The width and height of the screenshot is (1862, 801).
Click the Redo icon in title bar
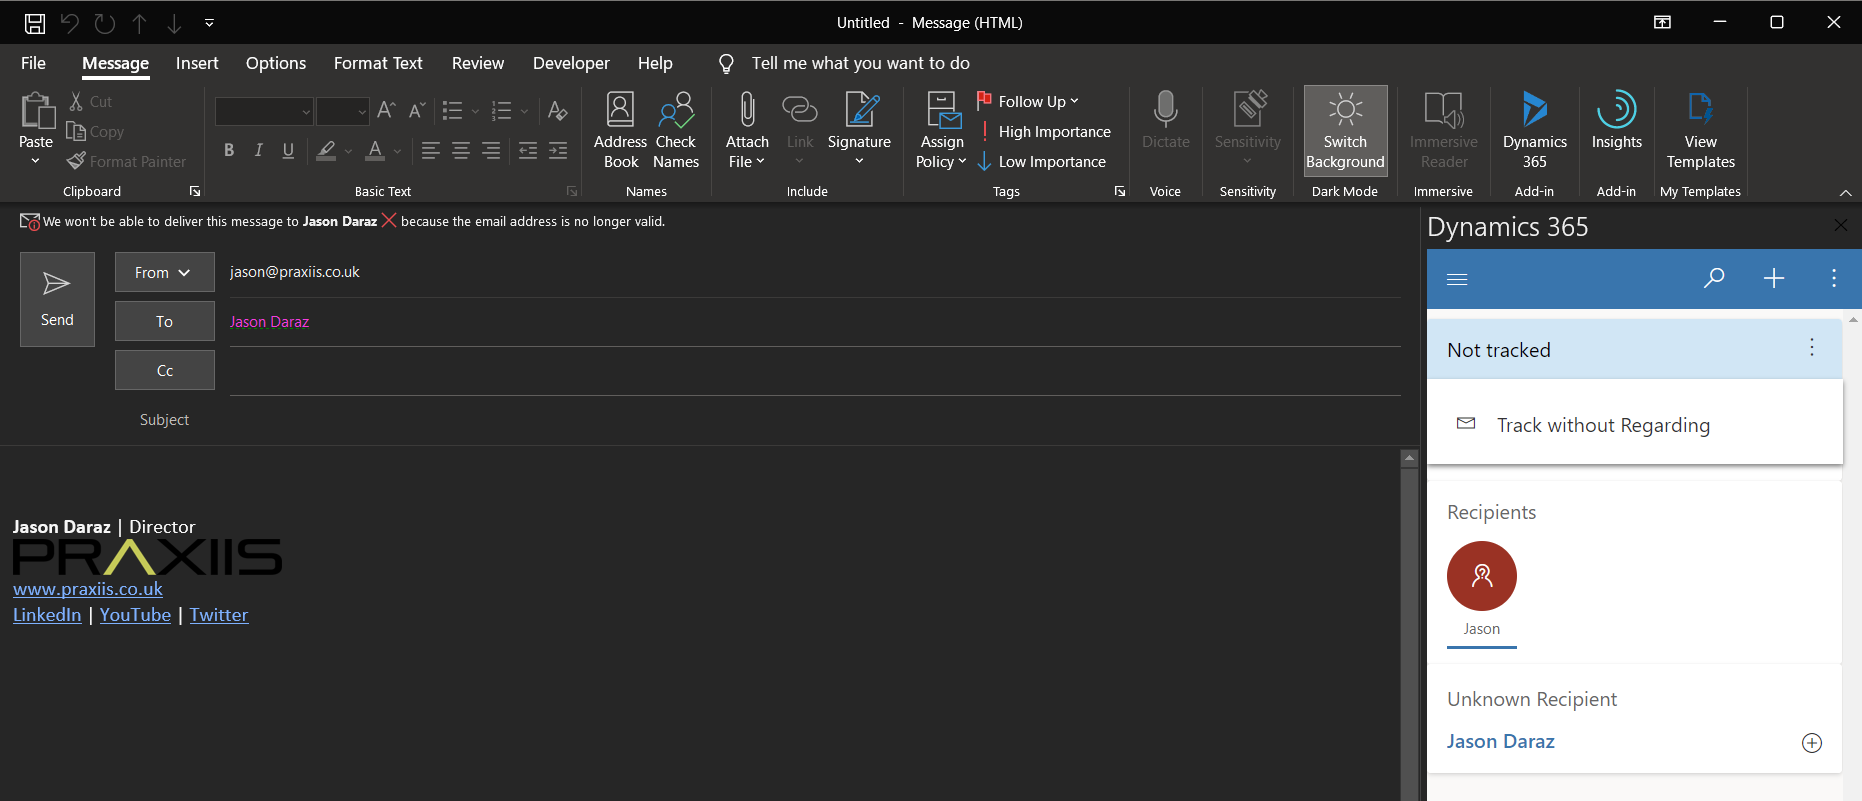pyautogui.click(x=104, y=23)
